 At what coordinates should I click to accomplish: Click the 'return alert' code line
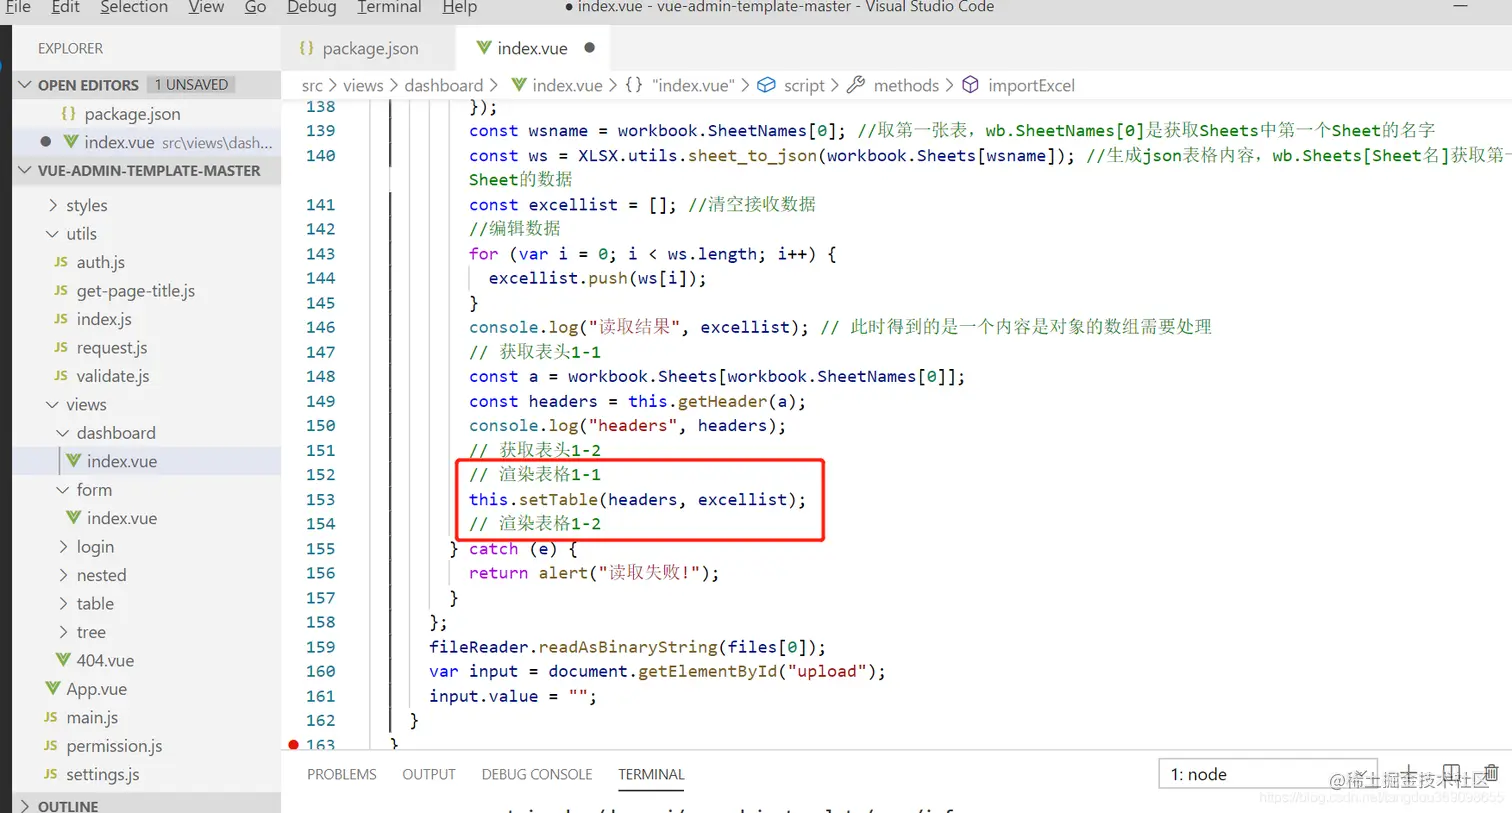(594, 573)
